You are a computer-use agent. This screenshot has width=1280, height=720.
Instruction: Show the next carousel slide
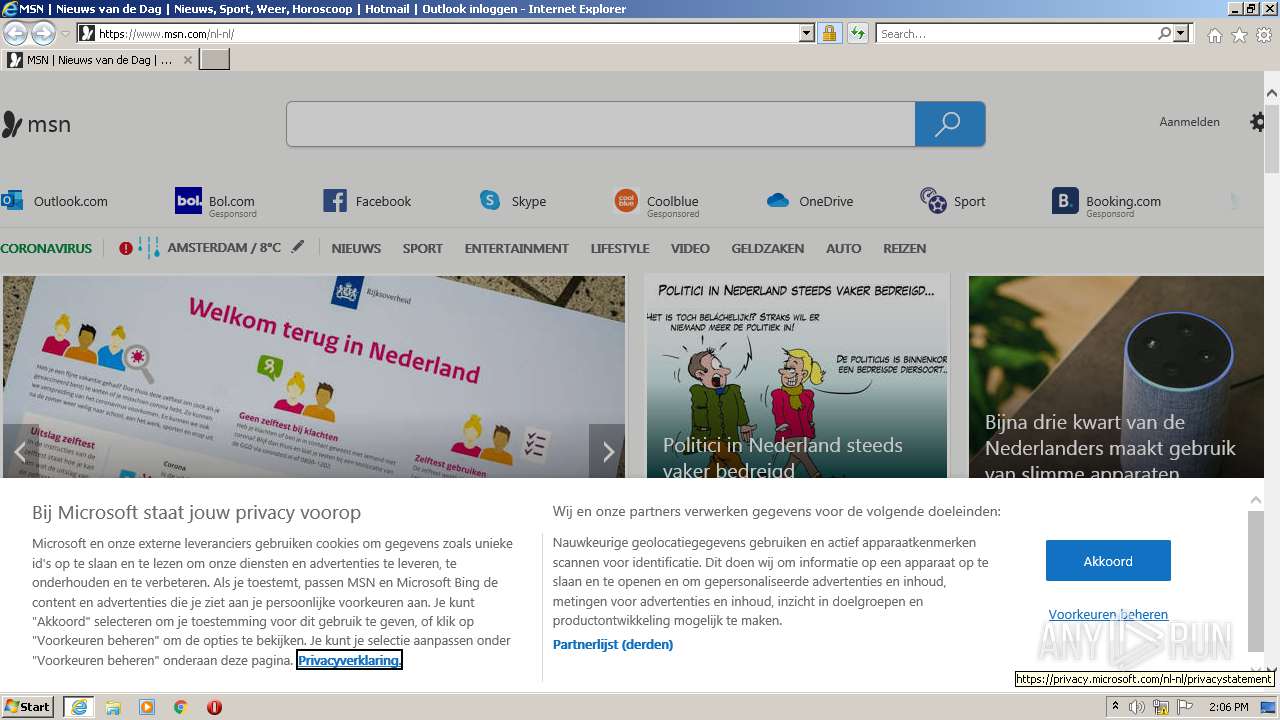point(607,451)
